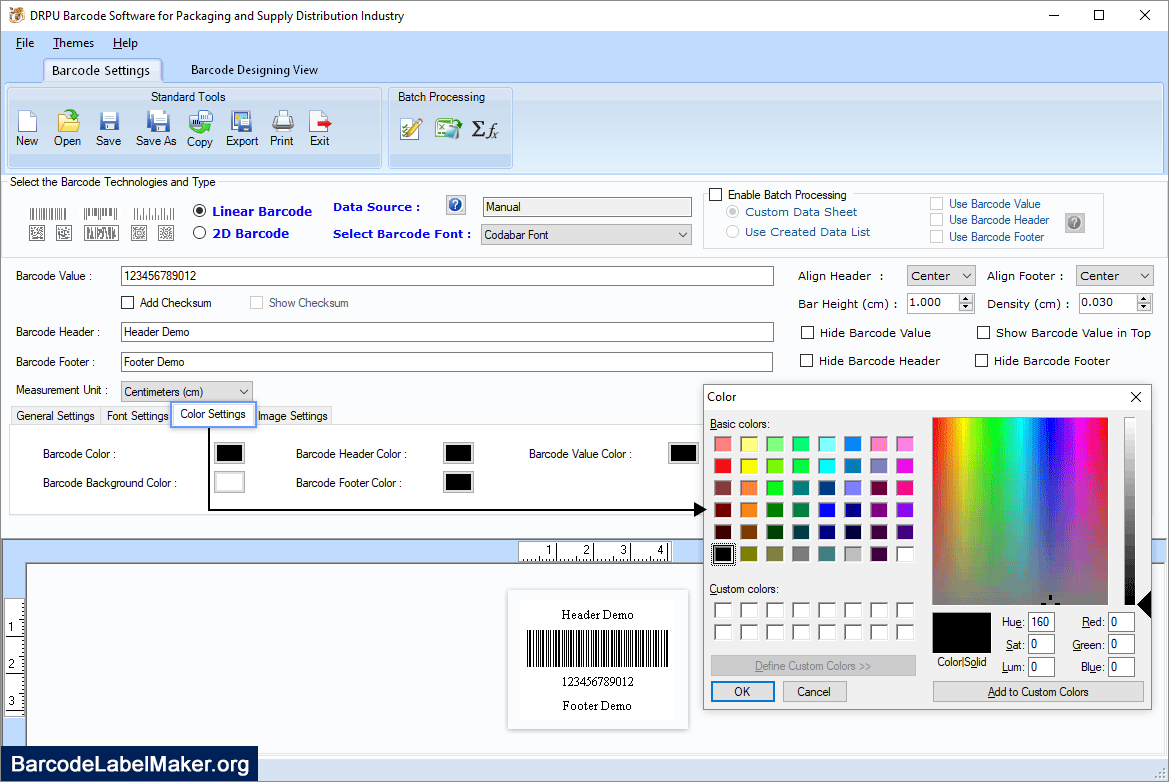Click the Exit icon
Viewport: 1169px width, 782px height.
(x=320, y=128)
